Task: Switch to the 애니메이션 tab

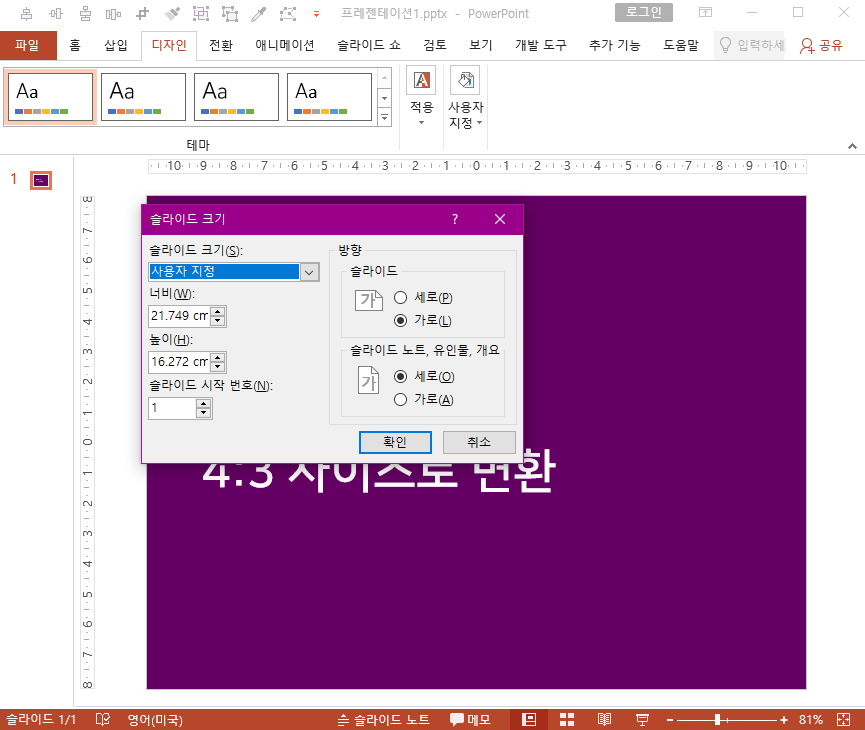Action: pyautogui.click(x=285, y=45)
